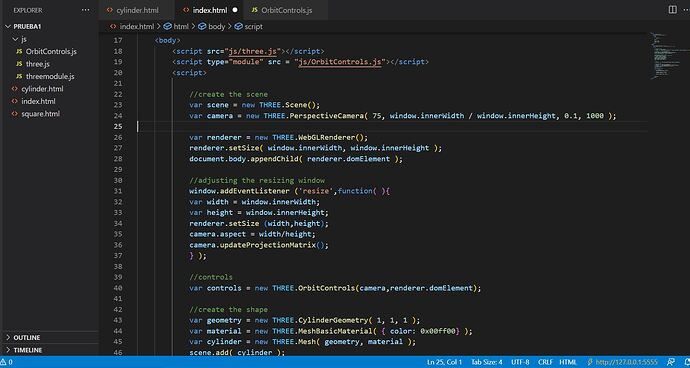Click the EXPLORER panel title

click(x=28, y=10)
